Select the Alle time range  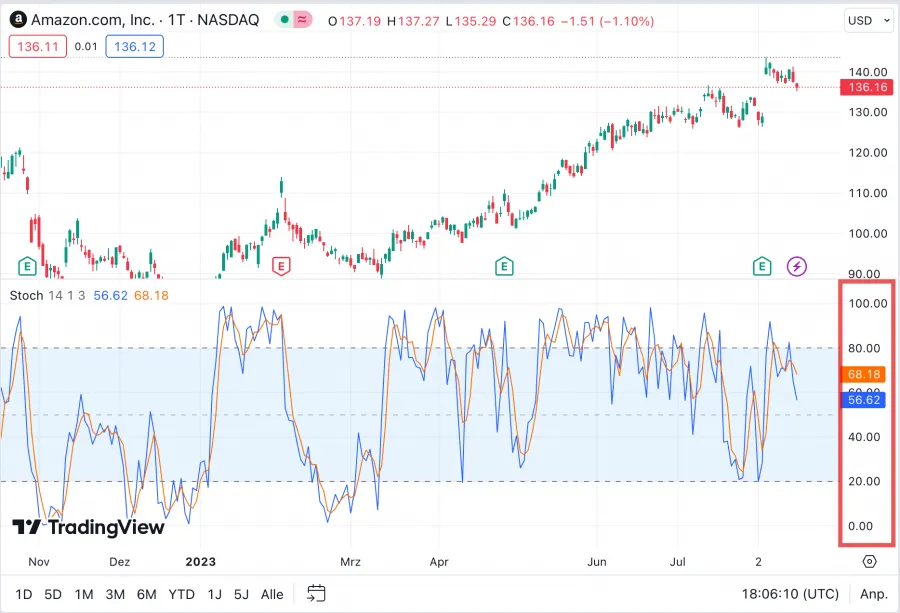271,594
